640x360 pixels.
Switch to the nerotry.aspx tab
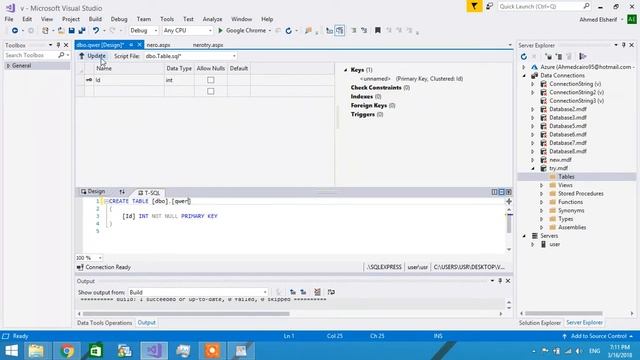208,45
